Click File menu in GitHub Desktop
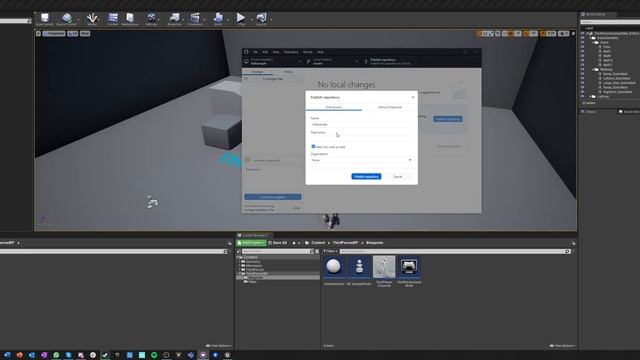Viewport: 640px width, 360px height. tap(256, 52)
